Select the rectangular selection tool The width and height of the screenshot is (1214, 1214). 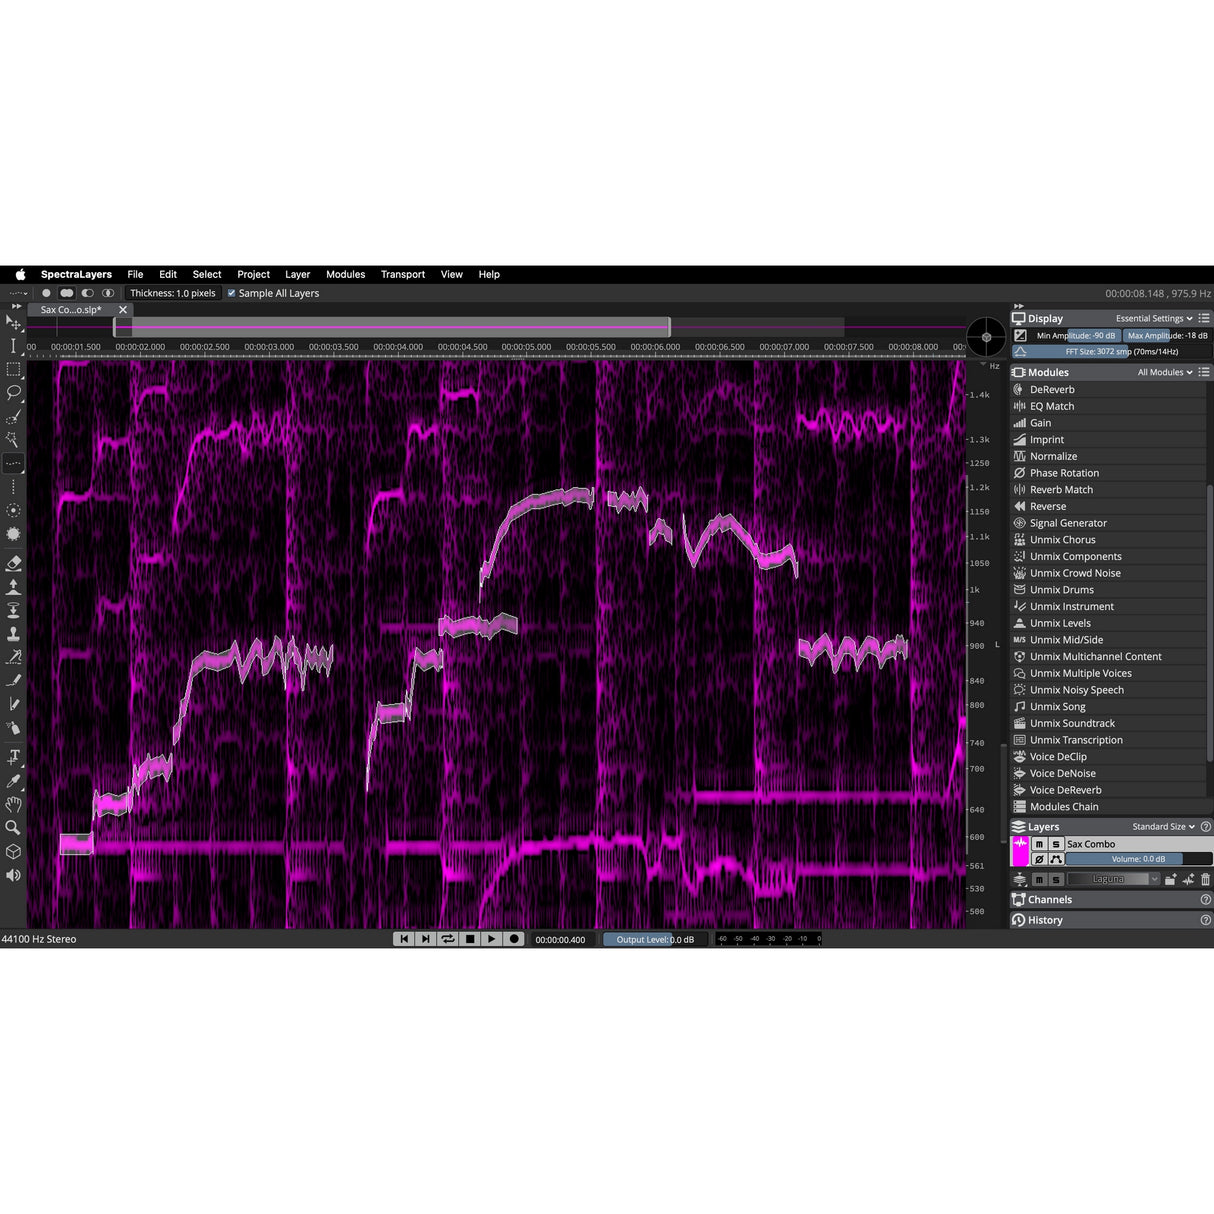pos(13,369)
